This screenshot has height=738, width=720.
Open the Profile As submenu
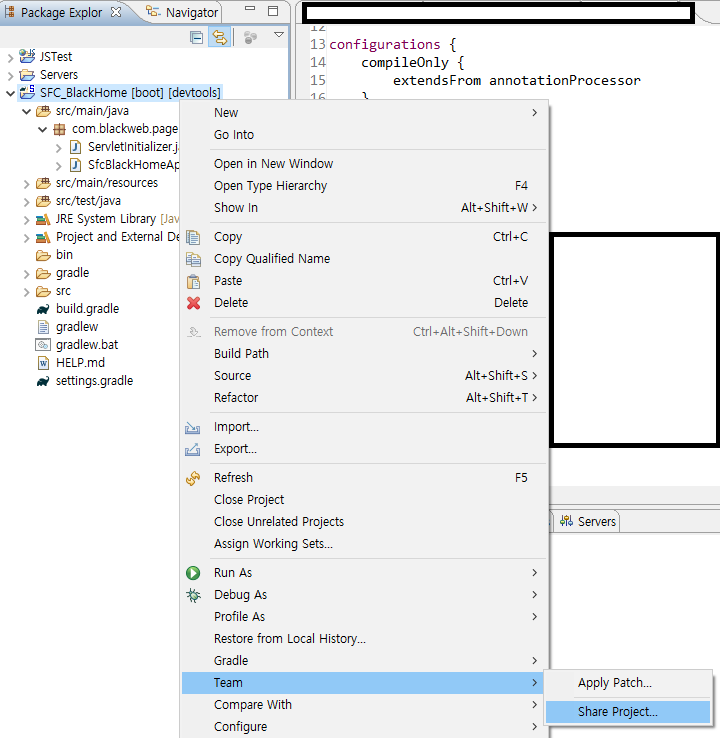[x=365, y=617]
